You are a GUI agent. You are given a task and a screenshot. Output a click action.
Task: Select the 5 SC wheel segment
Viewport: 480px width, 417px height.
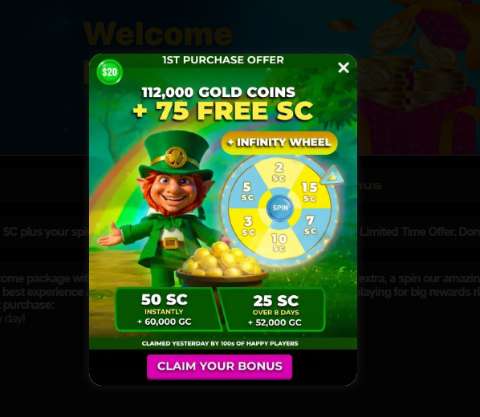(247, 191)
